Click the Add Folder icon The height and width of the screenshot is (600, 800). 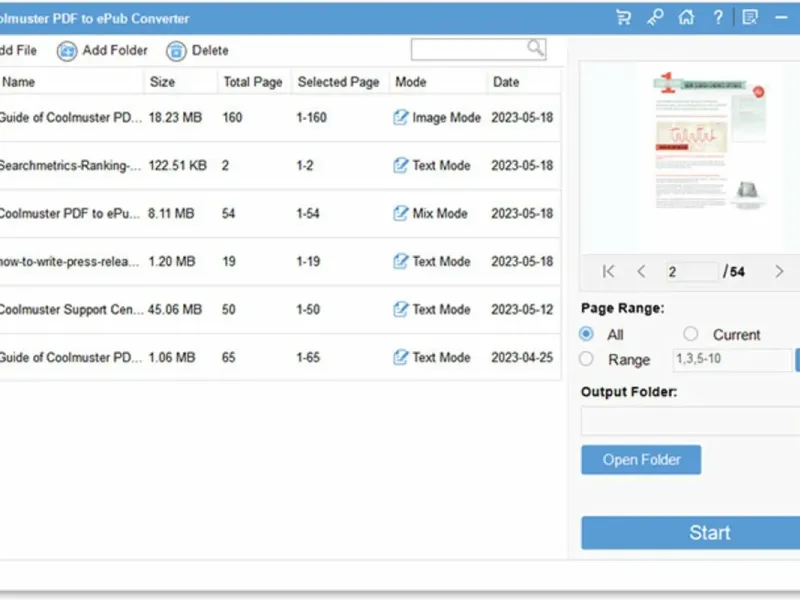[67, 51]
